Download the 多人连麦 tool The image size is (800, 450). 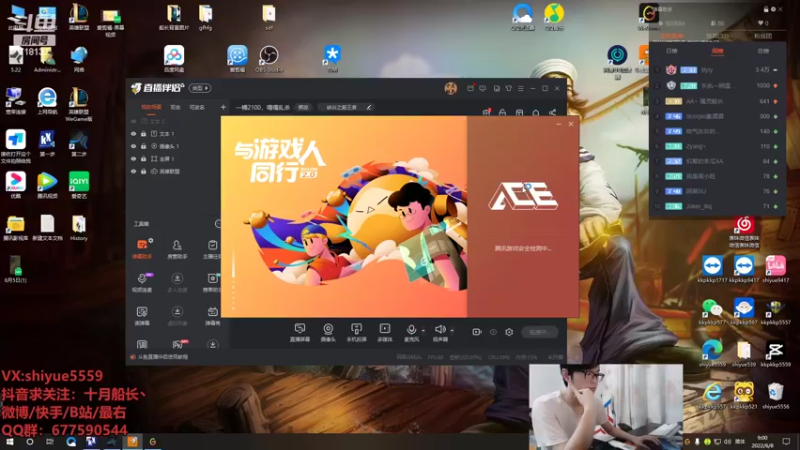click(x=177, y=282)
